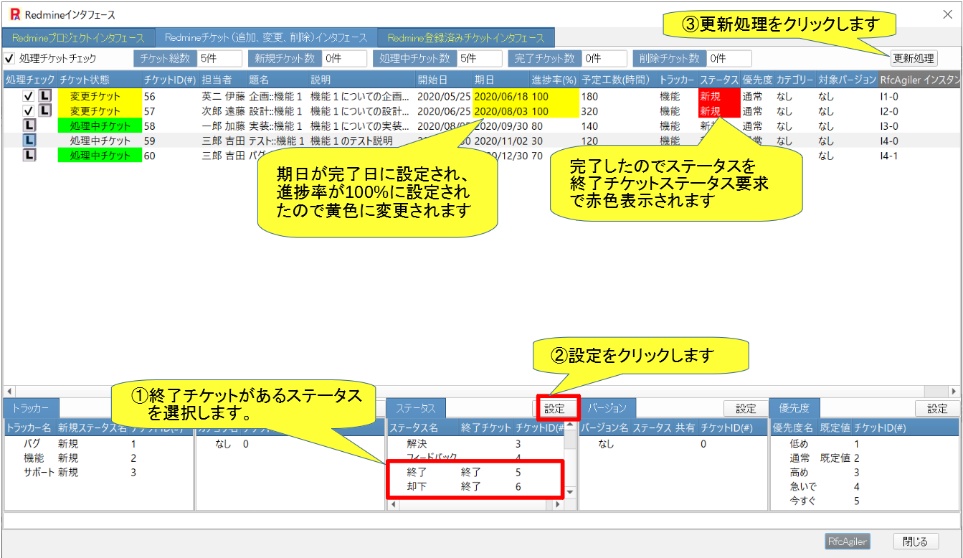
Task: Click RfcAgiler instance value I3-0
Action: click(889, 126)
